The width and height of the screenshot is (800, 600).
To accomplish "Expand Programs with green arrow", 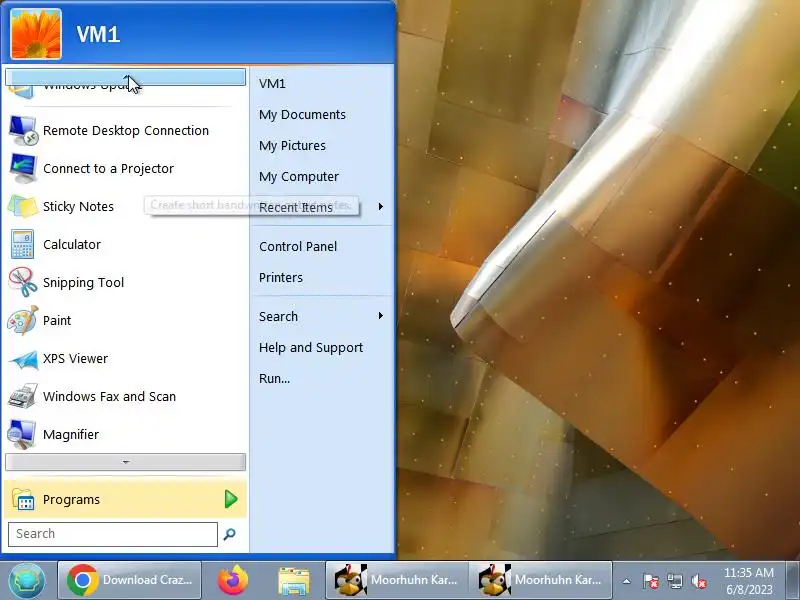I will coord(231,499).
